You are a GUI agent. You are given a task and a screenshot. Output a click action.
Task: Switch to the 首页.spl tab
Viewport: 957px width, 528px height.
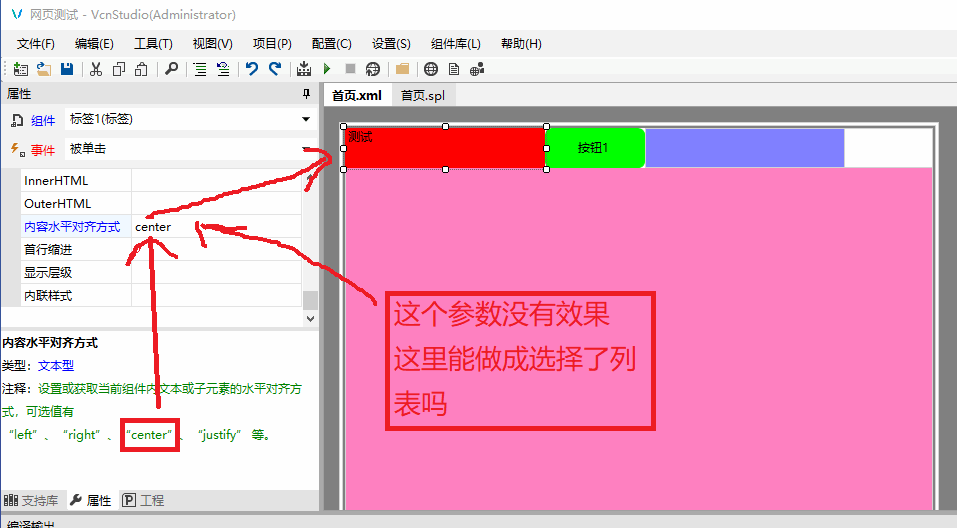click(x=422, y=95)
